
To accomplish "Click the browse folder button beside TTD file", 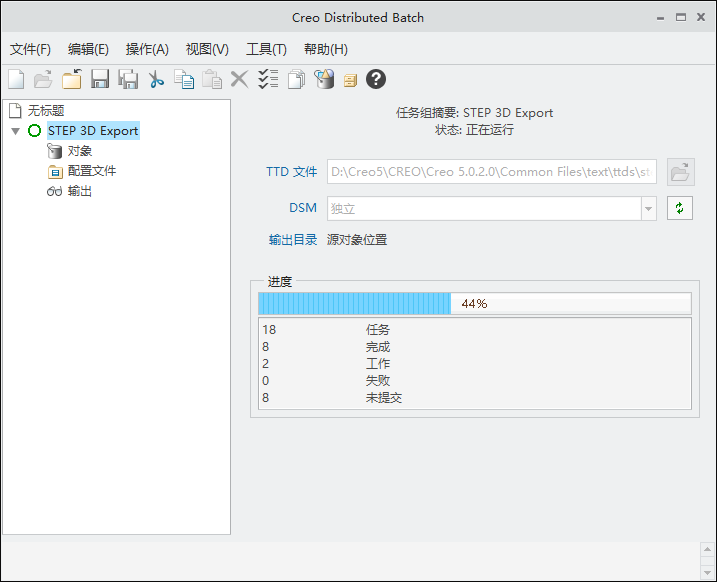I will point(680,172).
